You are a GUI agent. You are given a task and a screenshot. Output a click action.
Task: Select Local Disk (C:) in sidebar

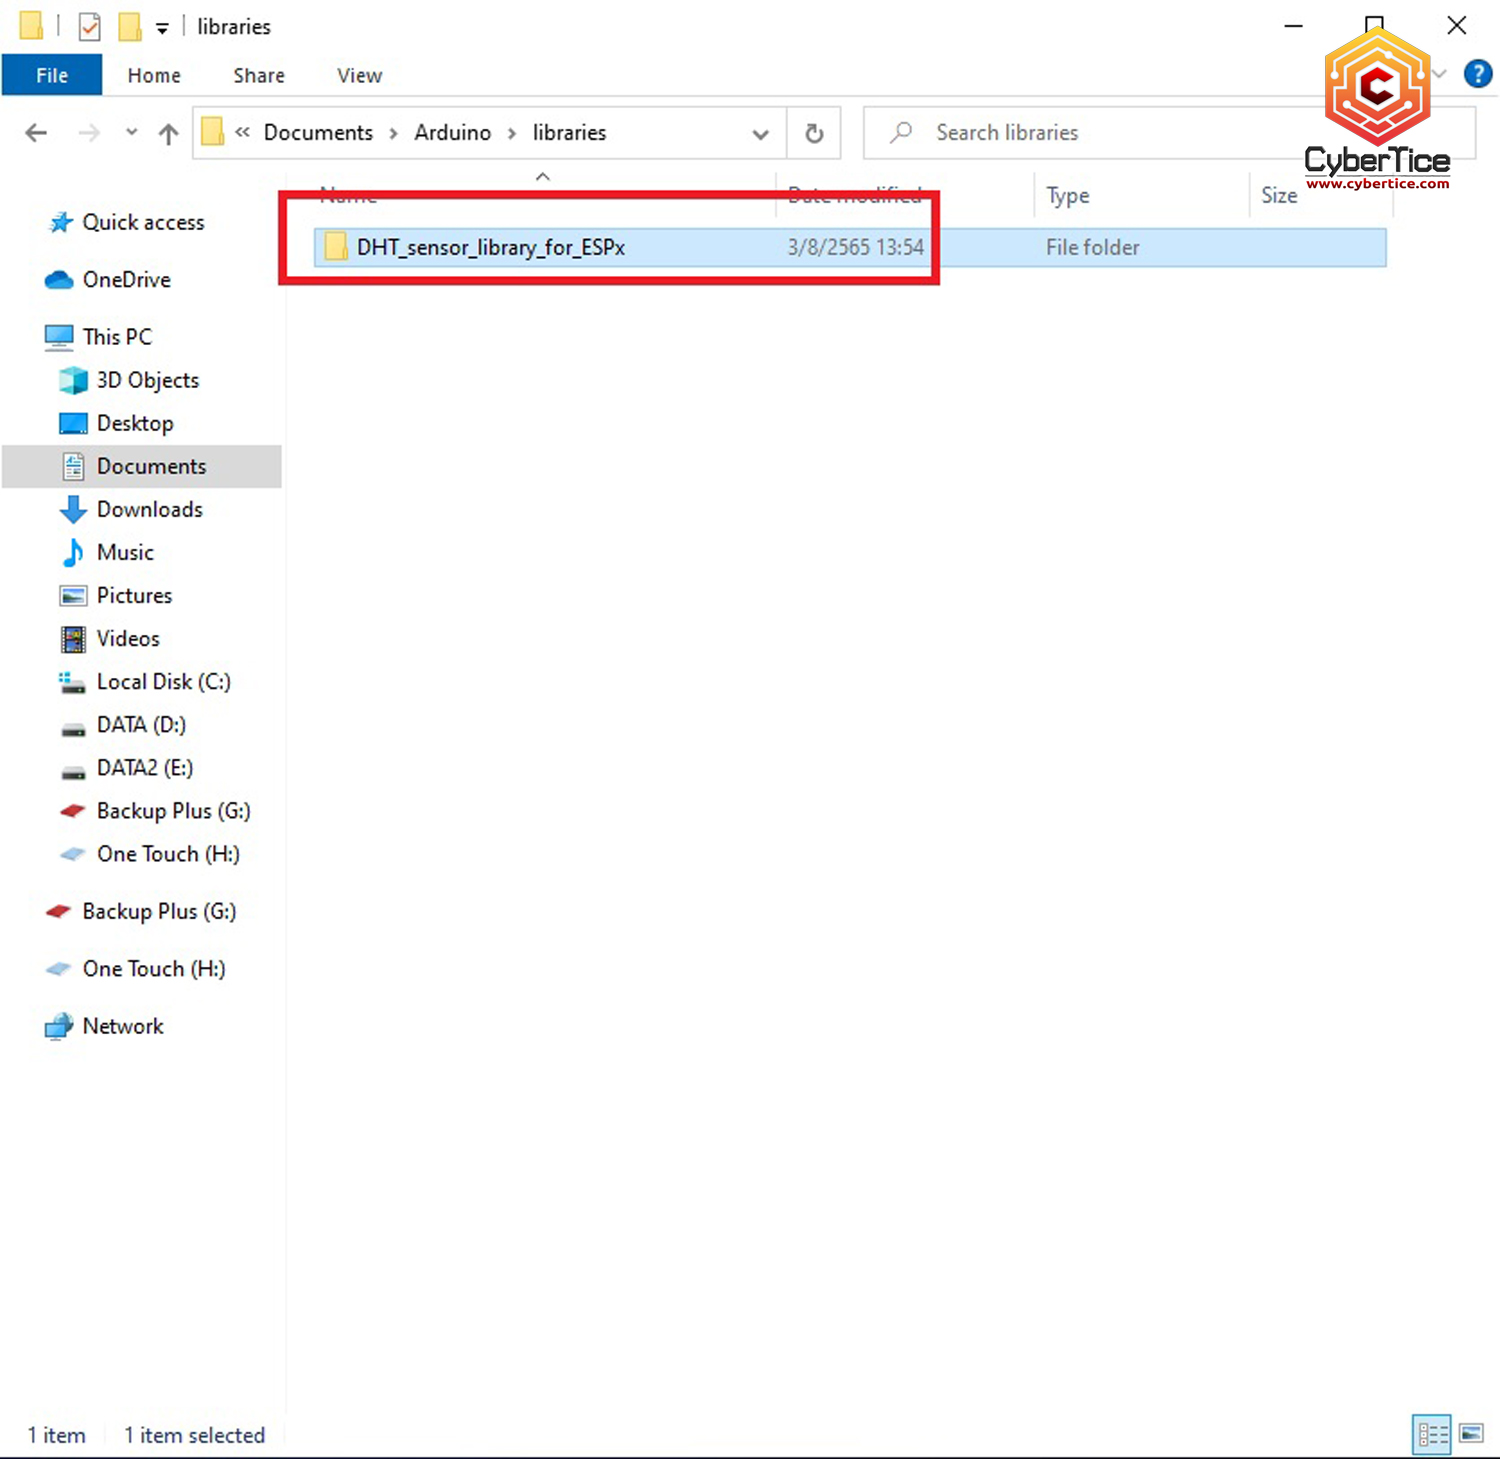click(x=163, y=681)
